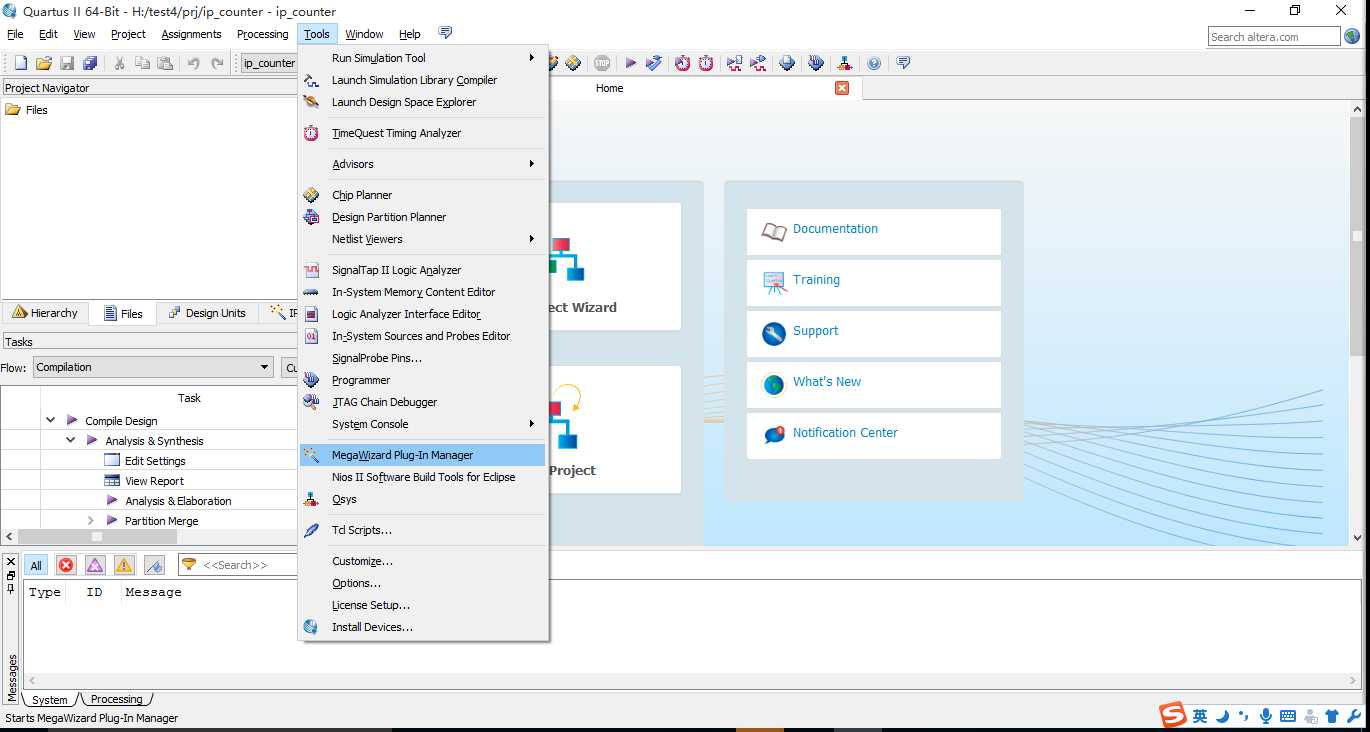Open the System Console submenu
This screenshot has height=732, width=1370.
point(424,424)
